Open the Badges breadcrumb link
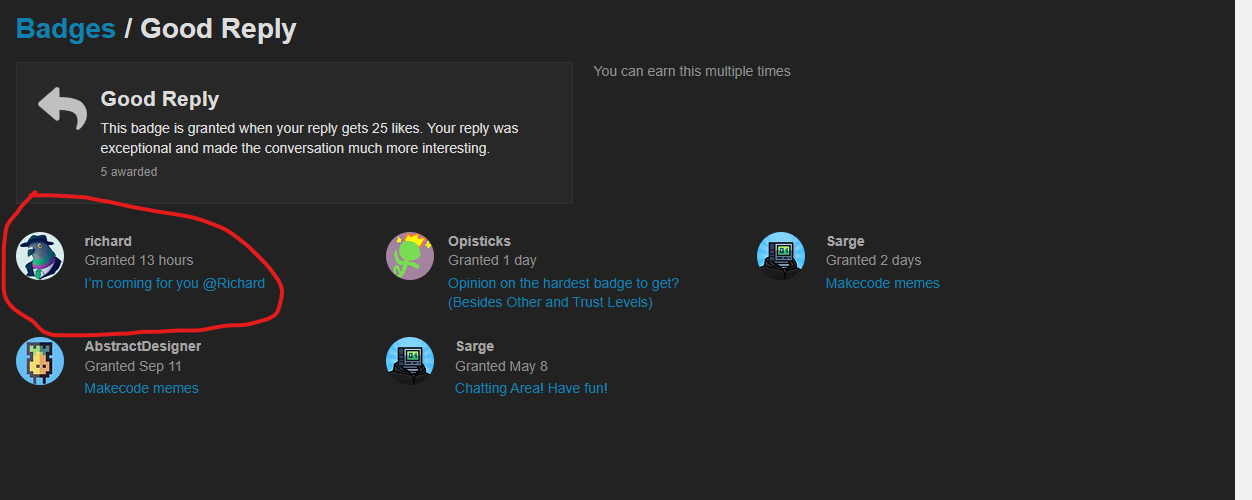 tap(66, 29)
